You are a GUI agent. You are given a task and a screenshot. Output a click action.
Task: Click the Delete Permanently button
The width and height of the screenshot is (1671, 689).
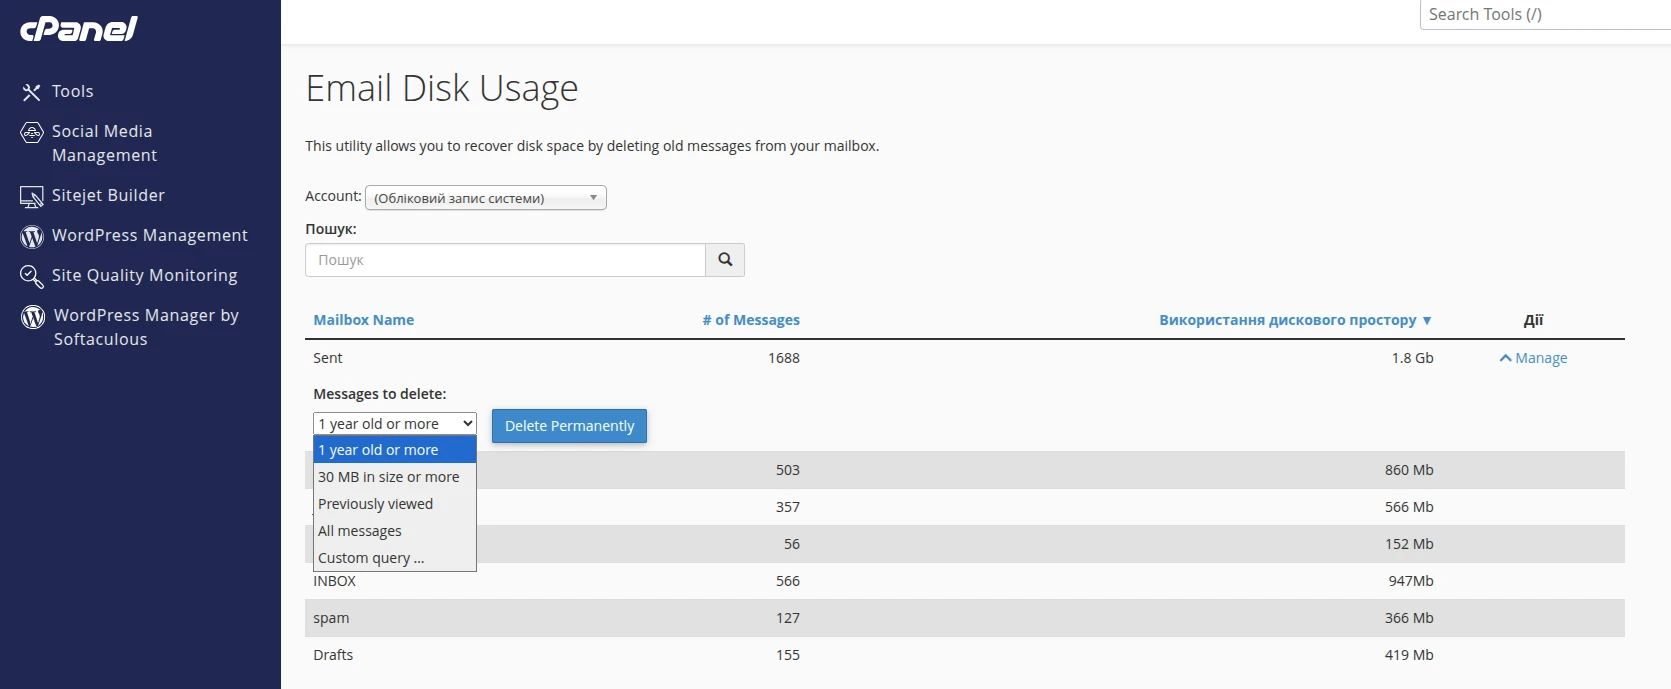click(569, 426)
